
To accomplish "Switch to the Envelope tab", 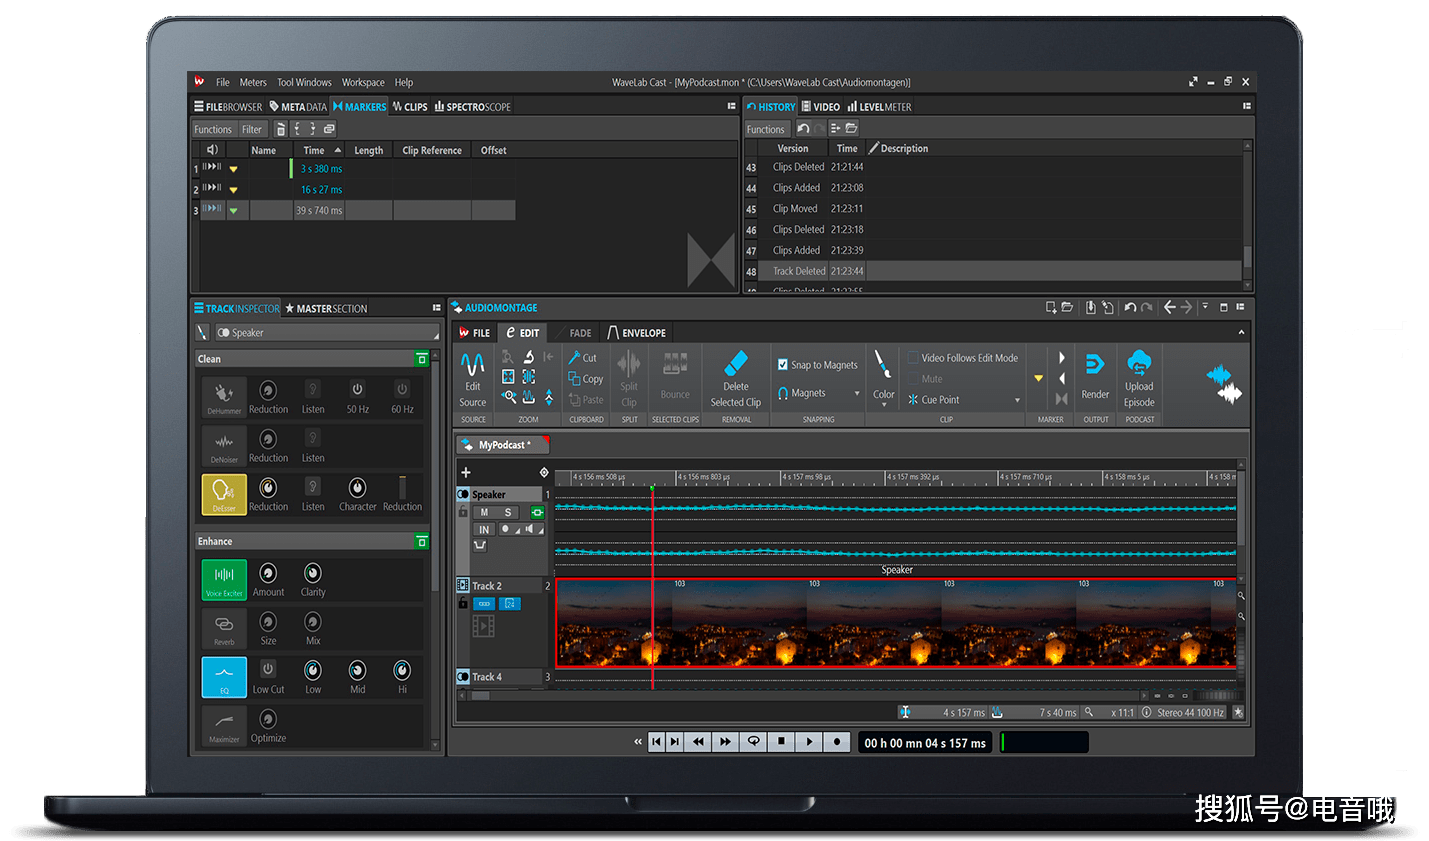I will coord(636,333).
